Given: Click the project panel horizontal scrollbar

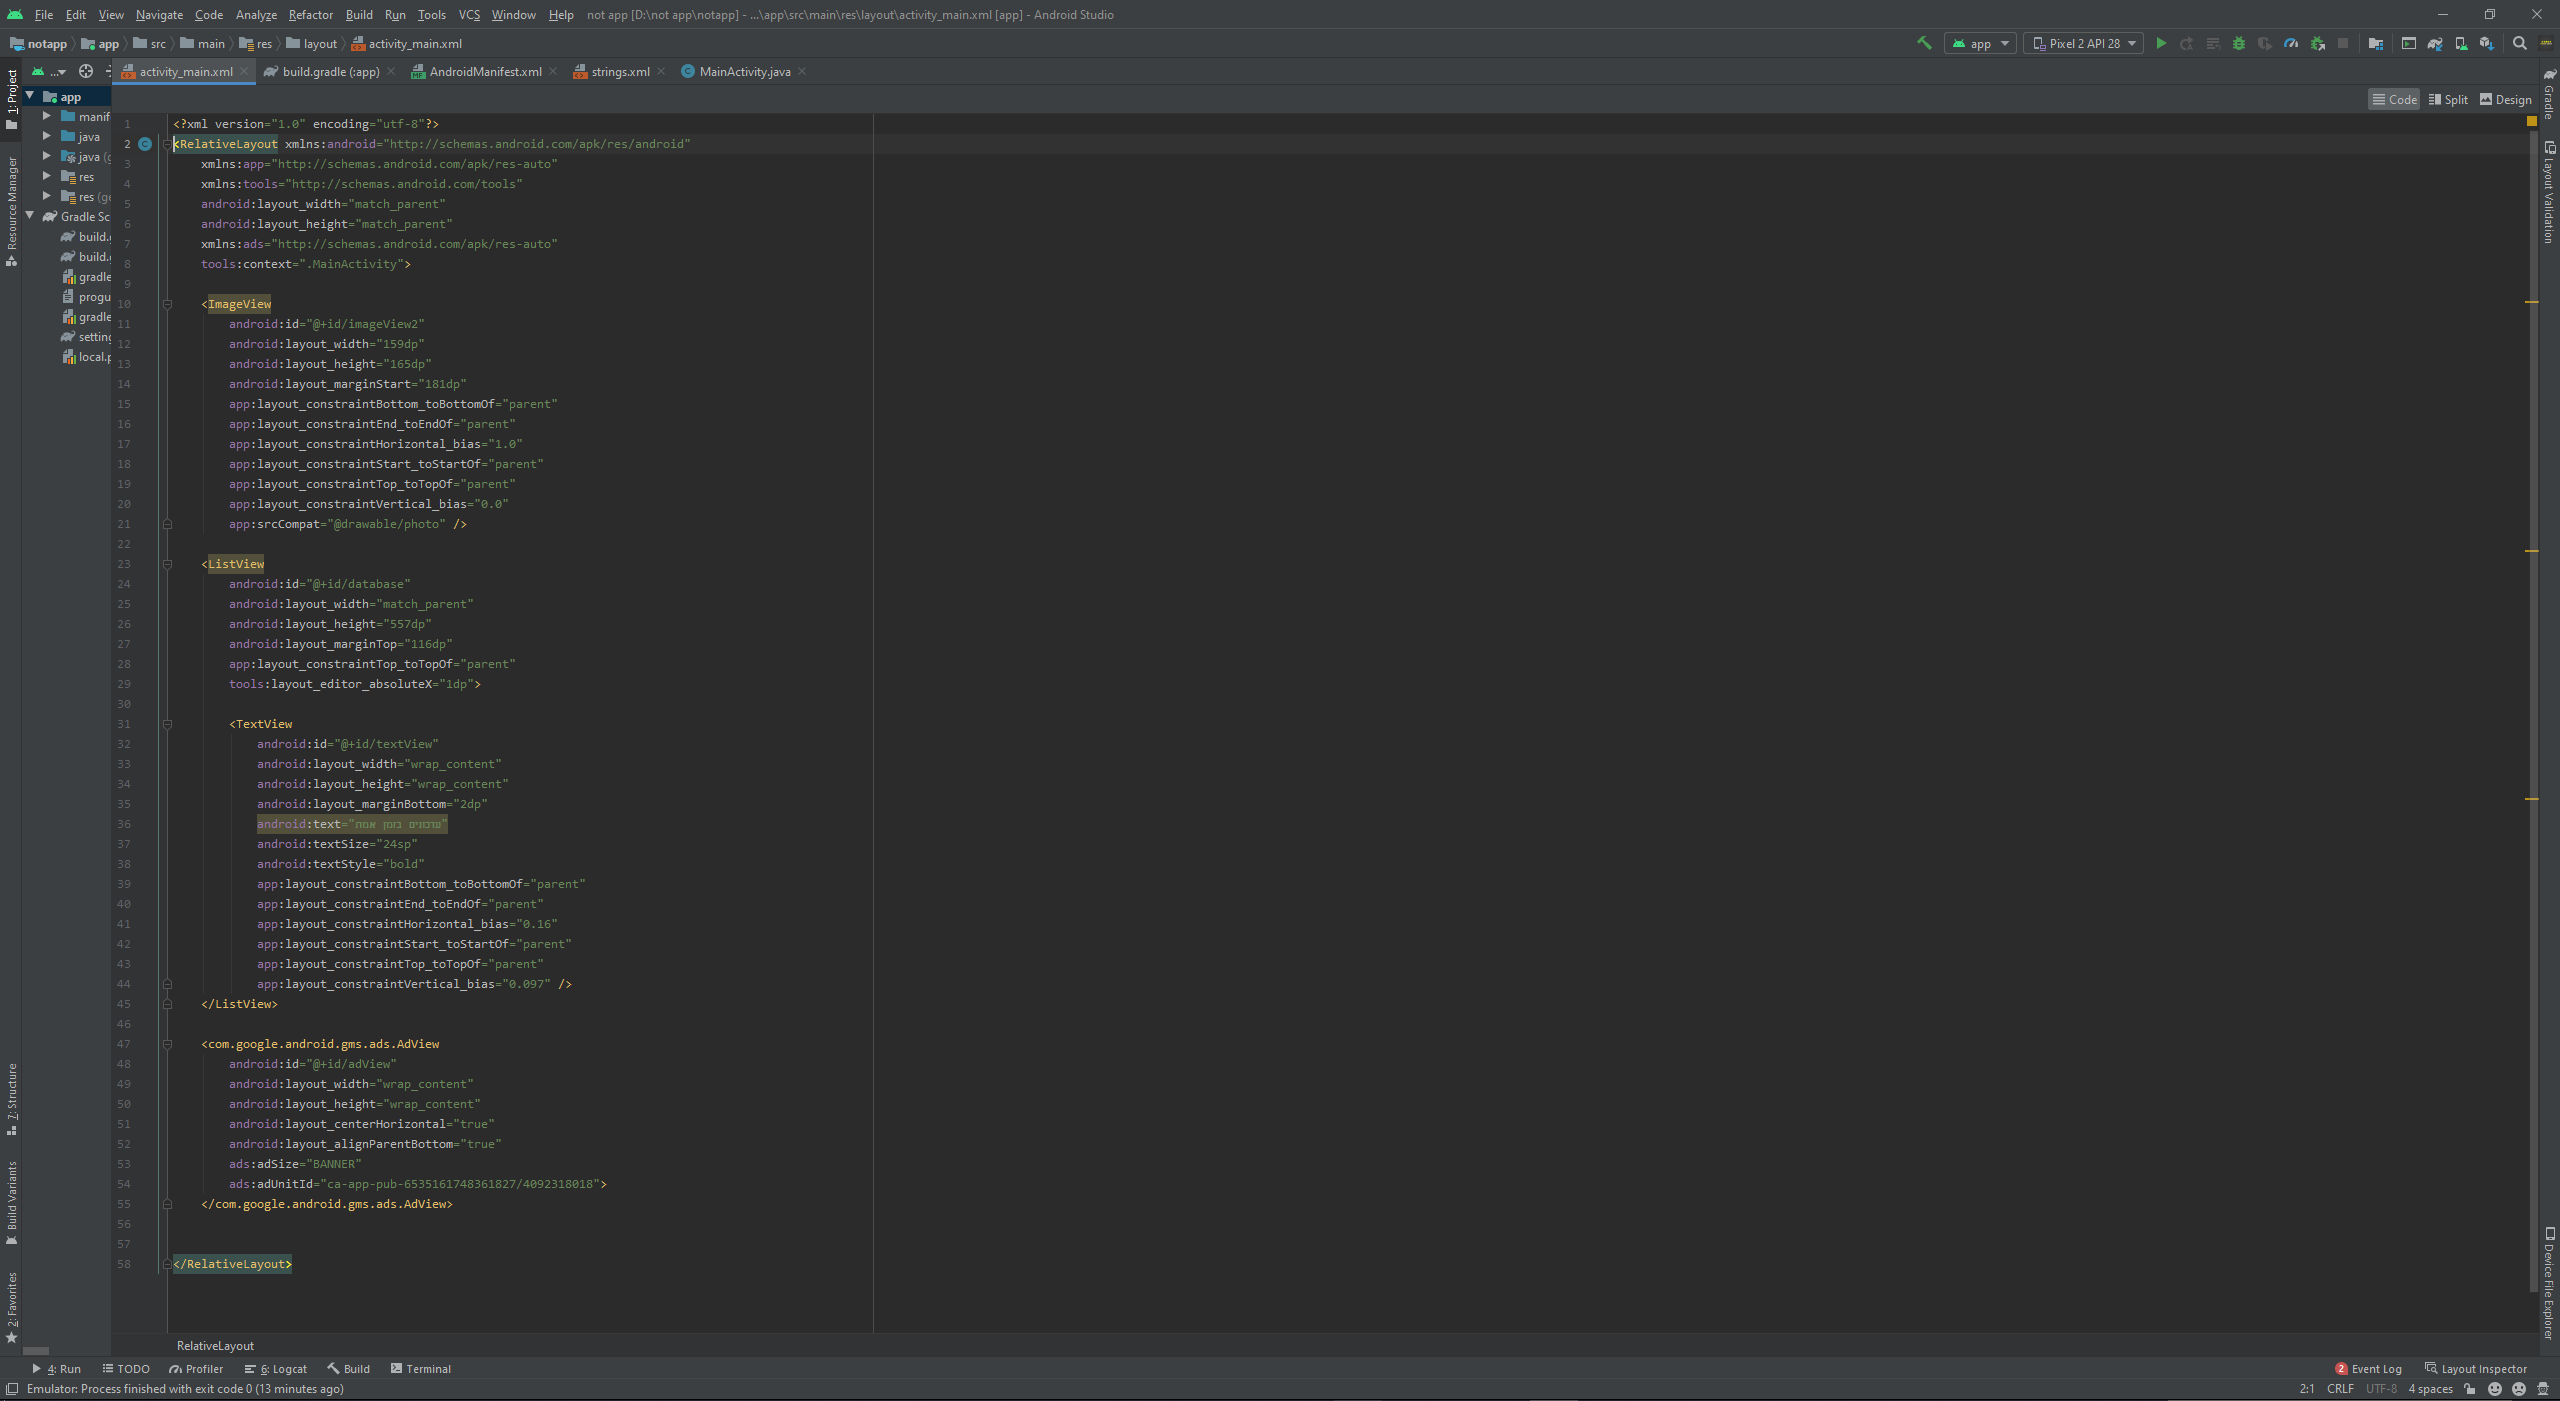Looking at the screenshot, I should 36,1350.
